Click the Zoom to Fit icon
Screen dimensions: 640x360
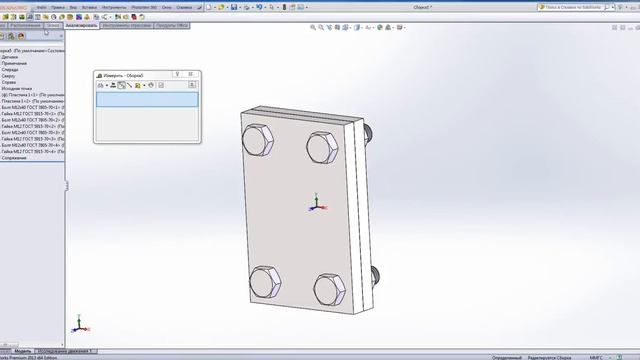pyautogui.click(x=313, y=28)
